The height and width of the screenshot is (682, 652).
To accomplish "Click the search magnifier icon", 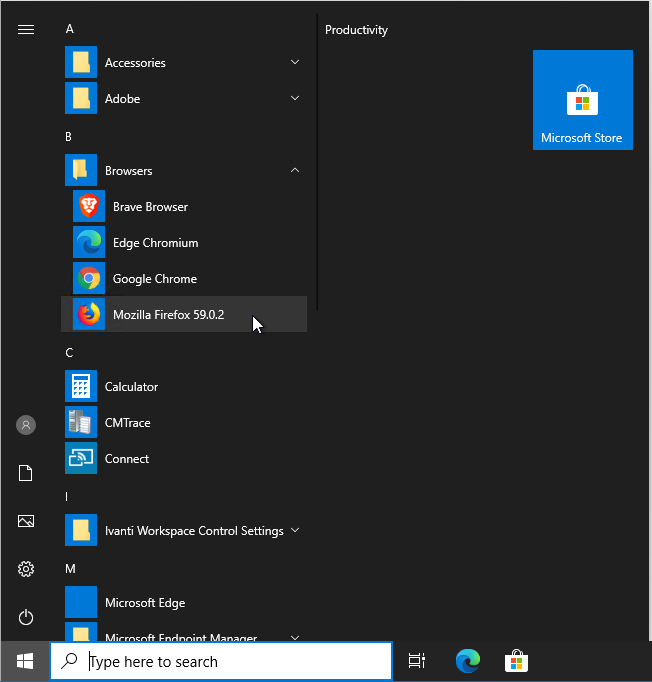I will coord(69,661).
